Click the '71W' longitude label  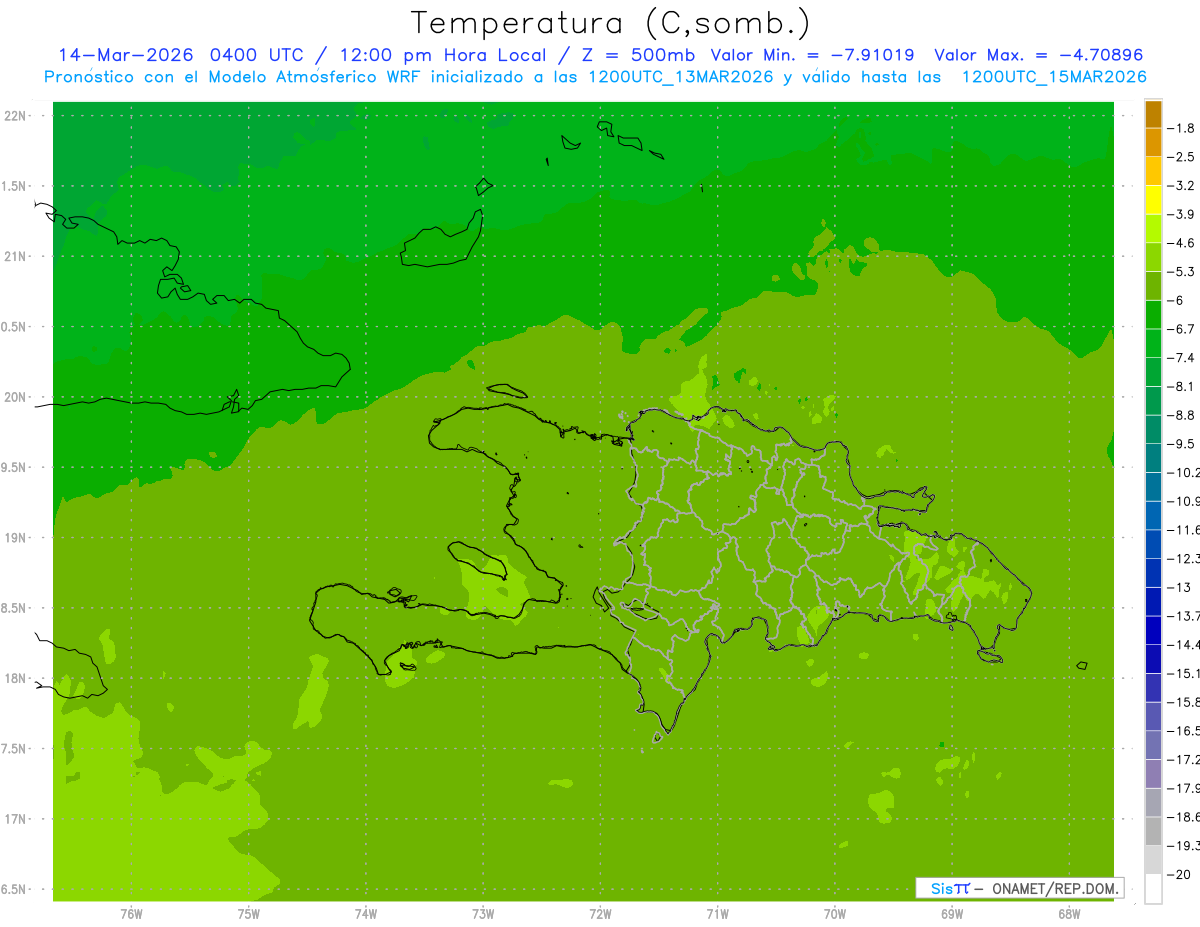(x=717, y=914)
